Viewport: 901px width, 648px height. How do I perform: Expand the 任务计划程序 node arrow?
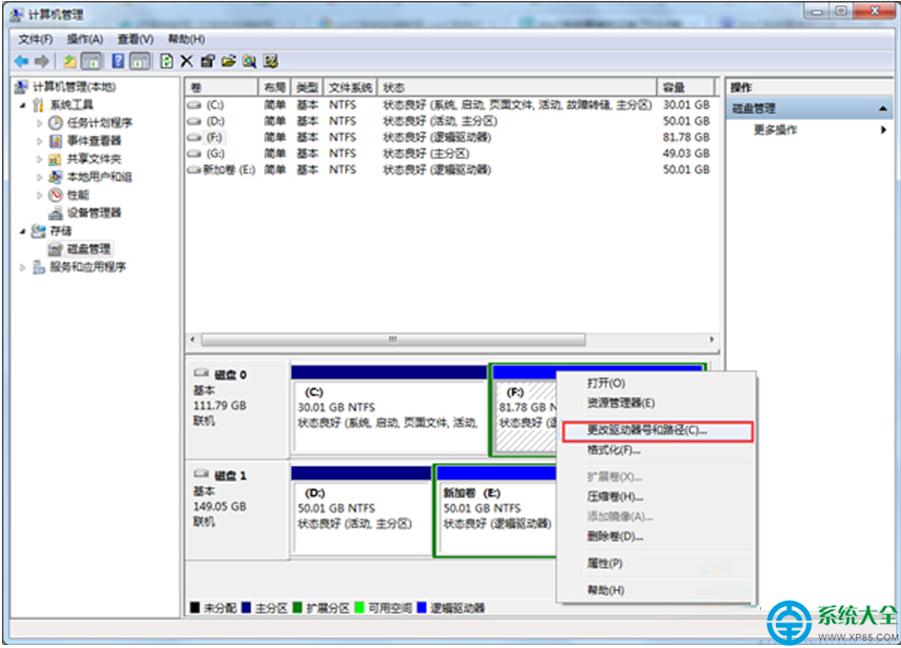pyautogui.click(x=39, y=123)
